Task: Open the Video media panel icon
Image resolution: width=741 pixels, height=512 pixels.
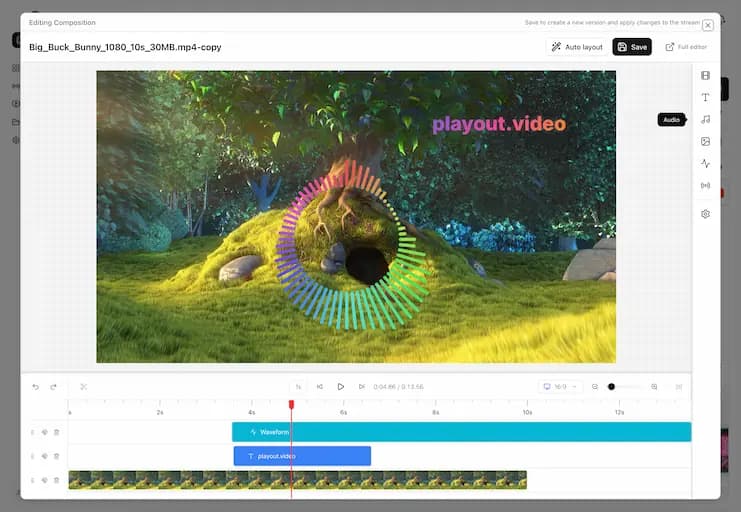Action: point(705,76)
